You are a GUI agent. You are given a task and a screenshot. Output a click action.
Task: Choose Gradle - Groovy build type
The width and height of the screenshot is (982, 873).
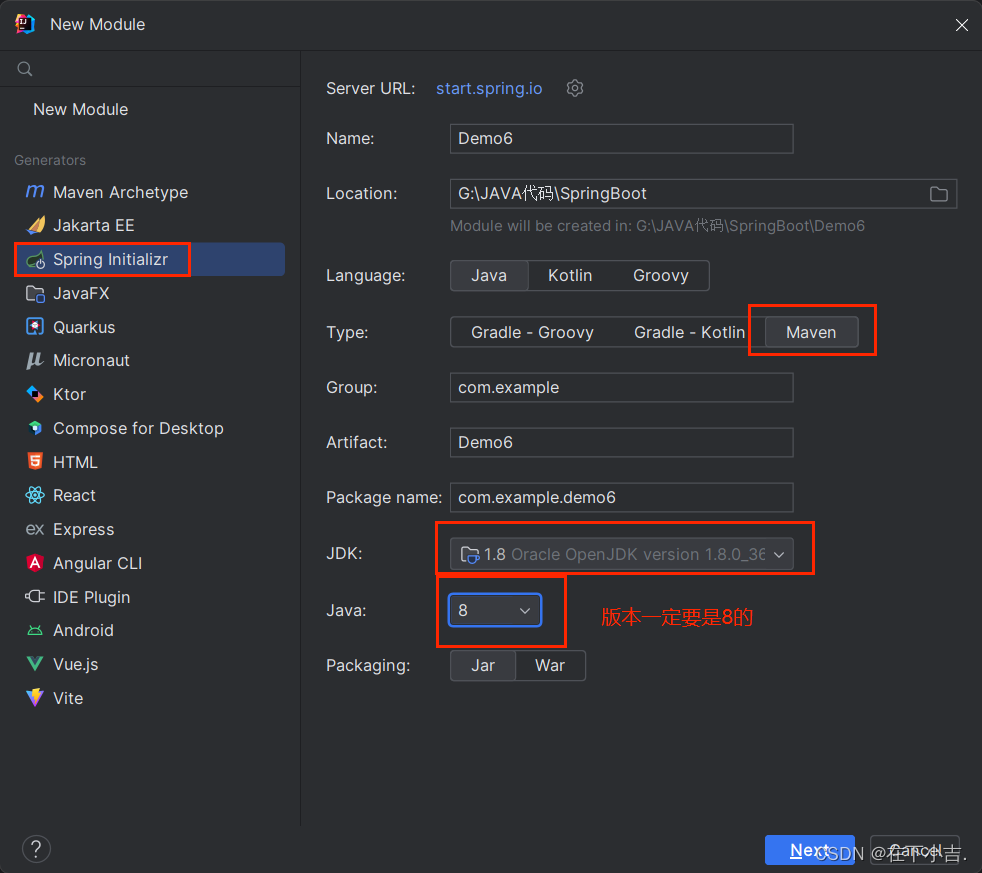532,332
